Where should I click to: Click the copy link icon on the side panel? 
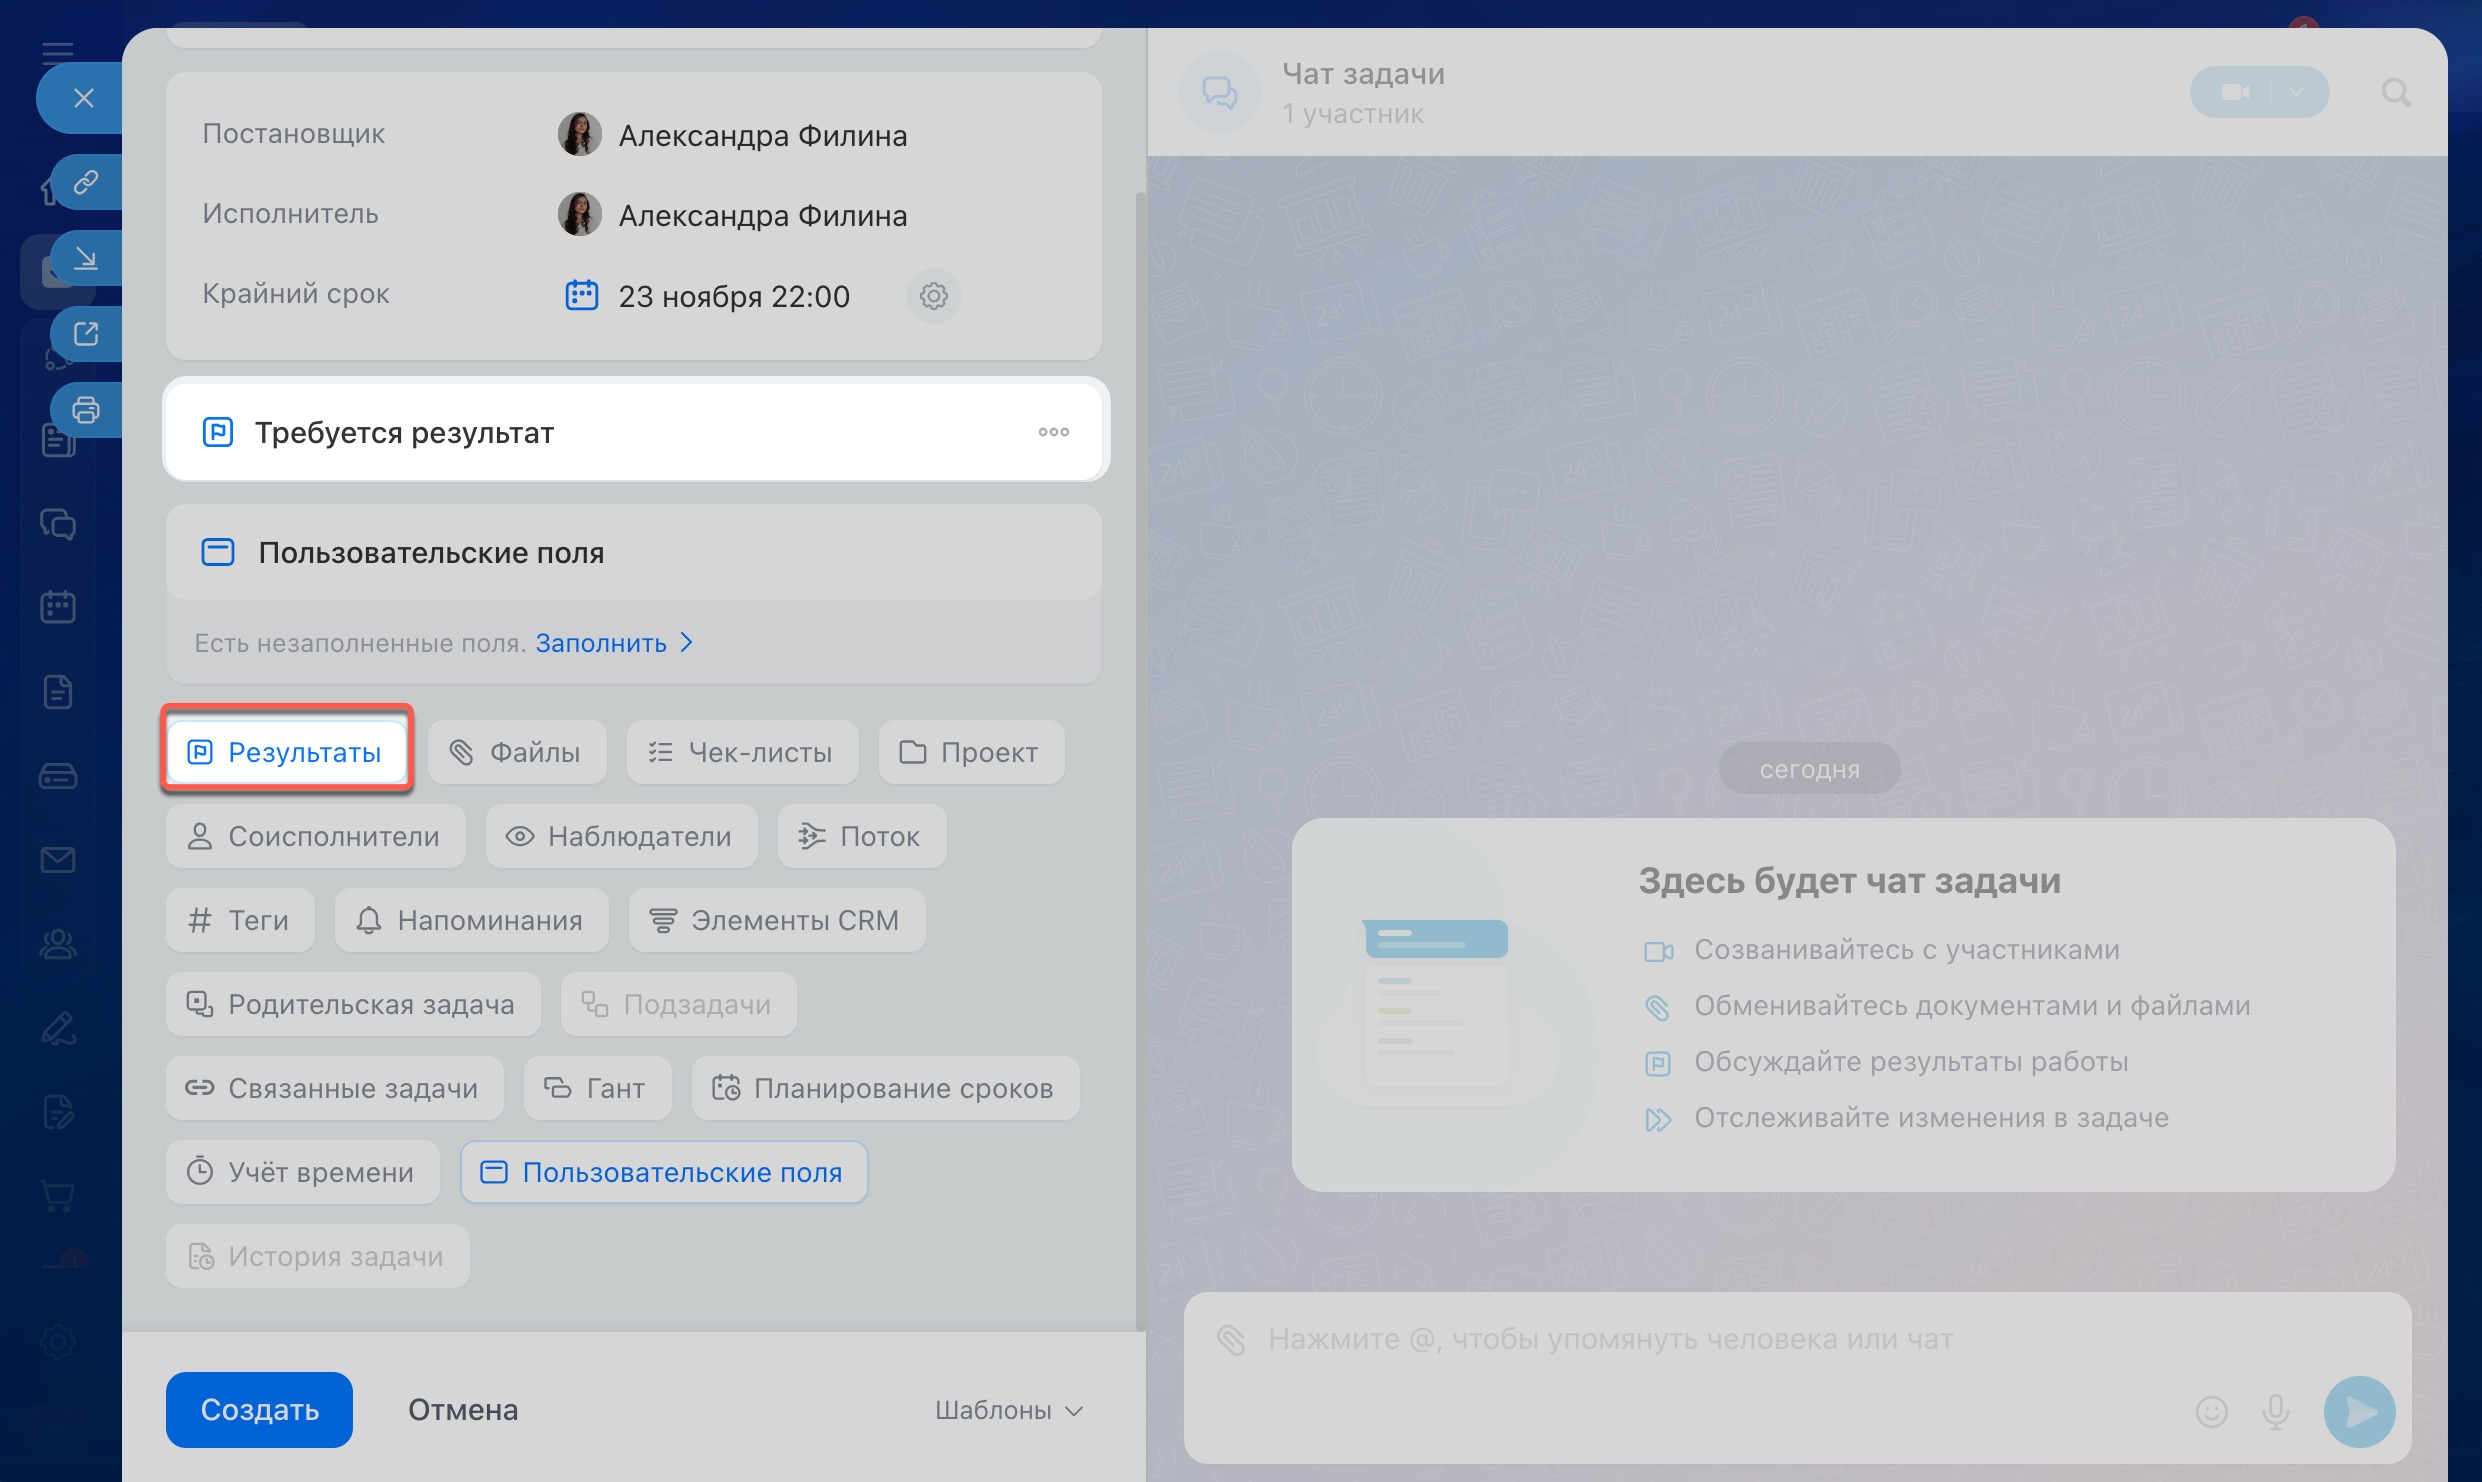point(86,182)
